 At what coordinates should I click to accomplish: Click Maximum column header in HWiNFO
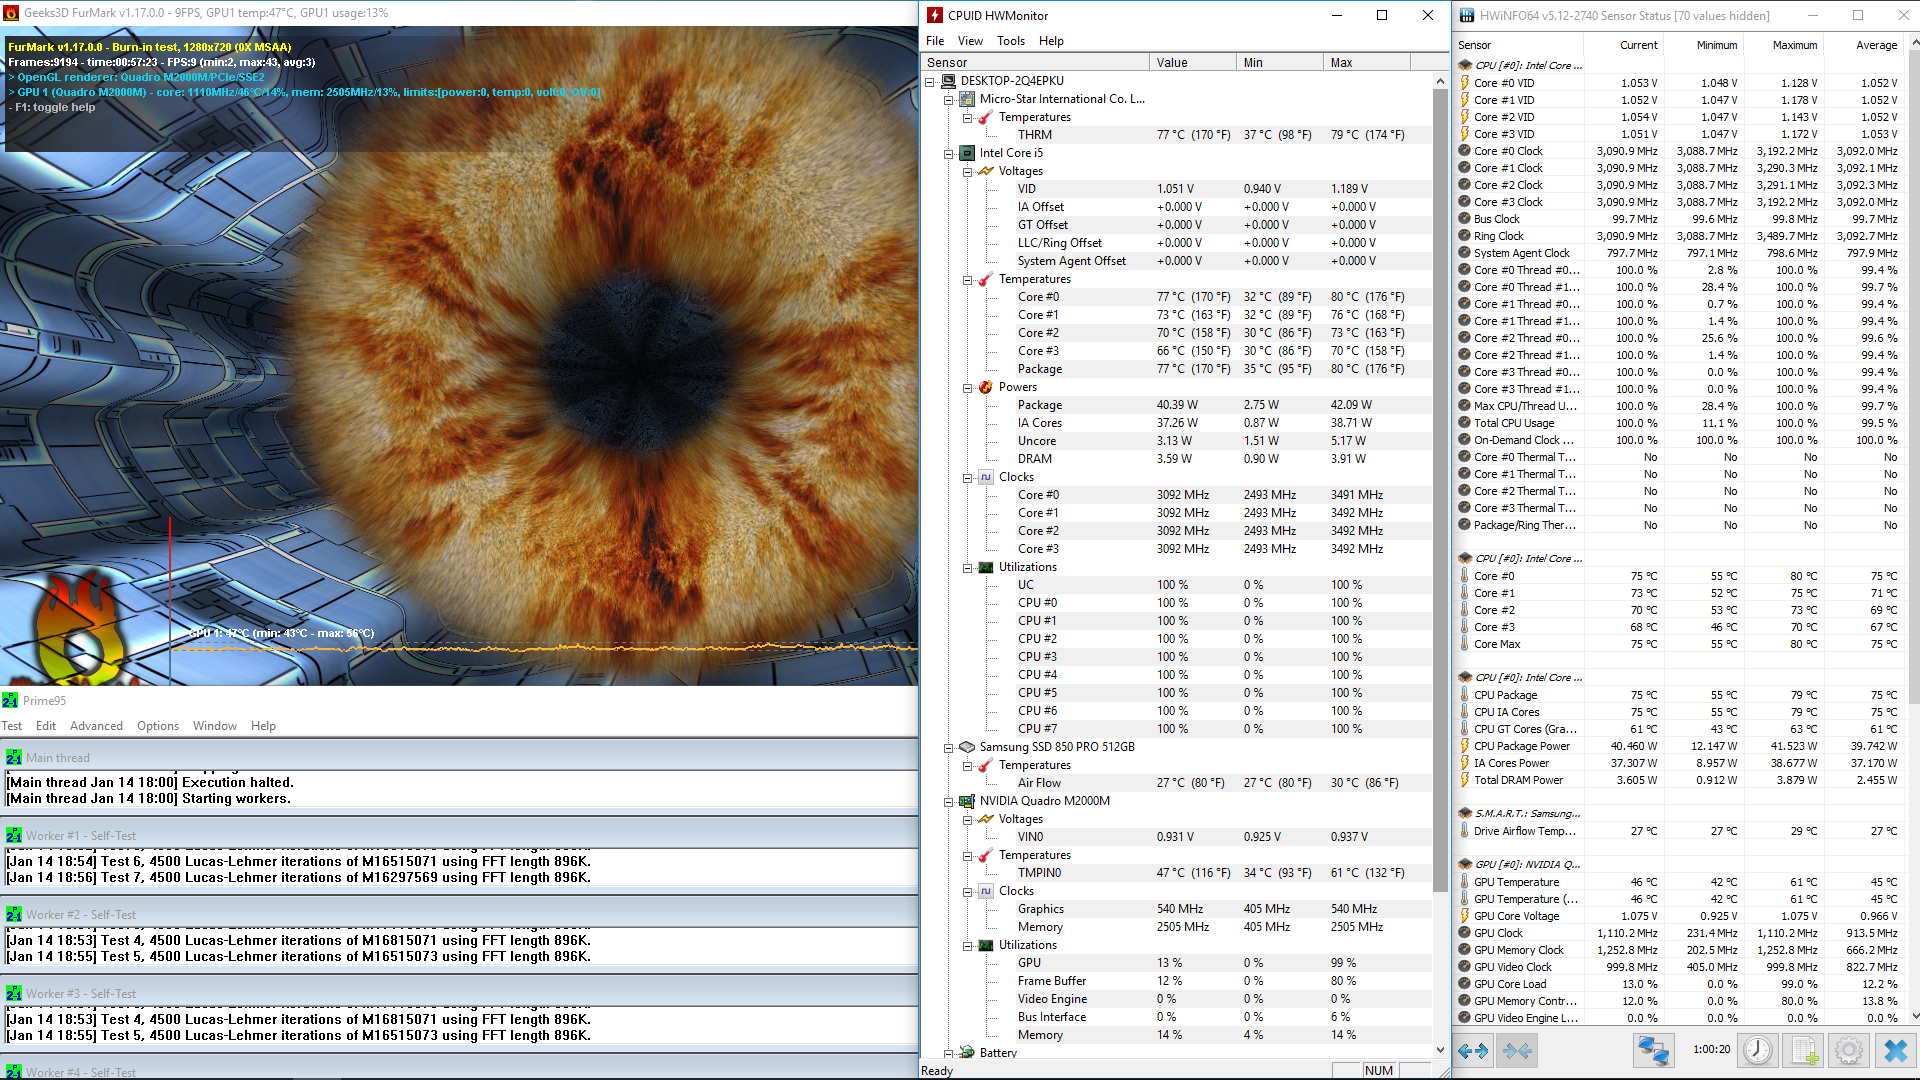1795,45
